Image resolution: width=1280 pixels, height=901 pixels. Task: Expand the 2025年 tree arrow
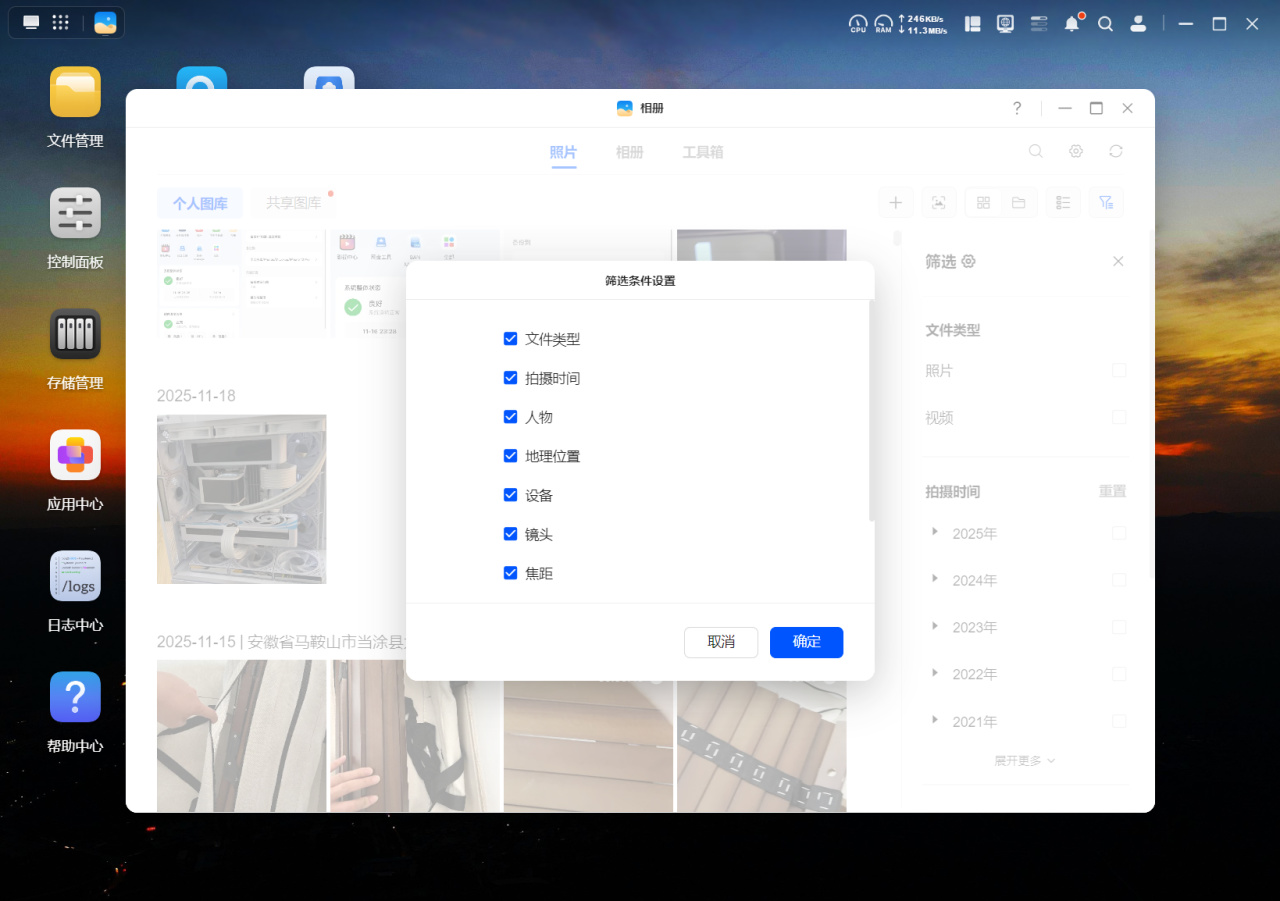pyautogui.click(x=935, y=532)
